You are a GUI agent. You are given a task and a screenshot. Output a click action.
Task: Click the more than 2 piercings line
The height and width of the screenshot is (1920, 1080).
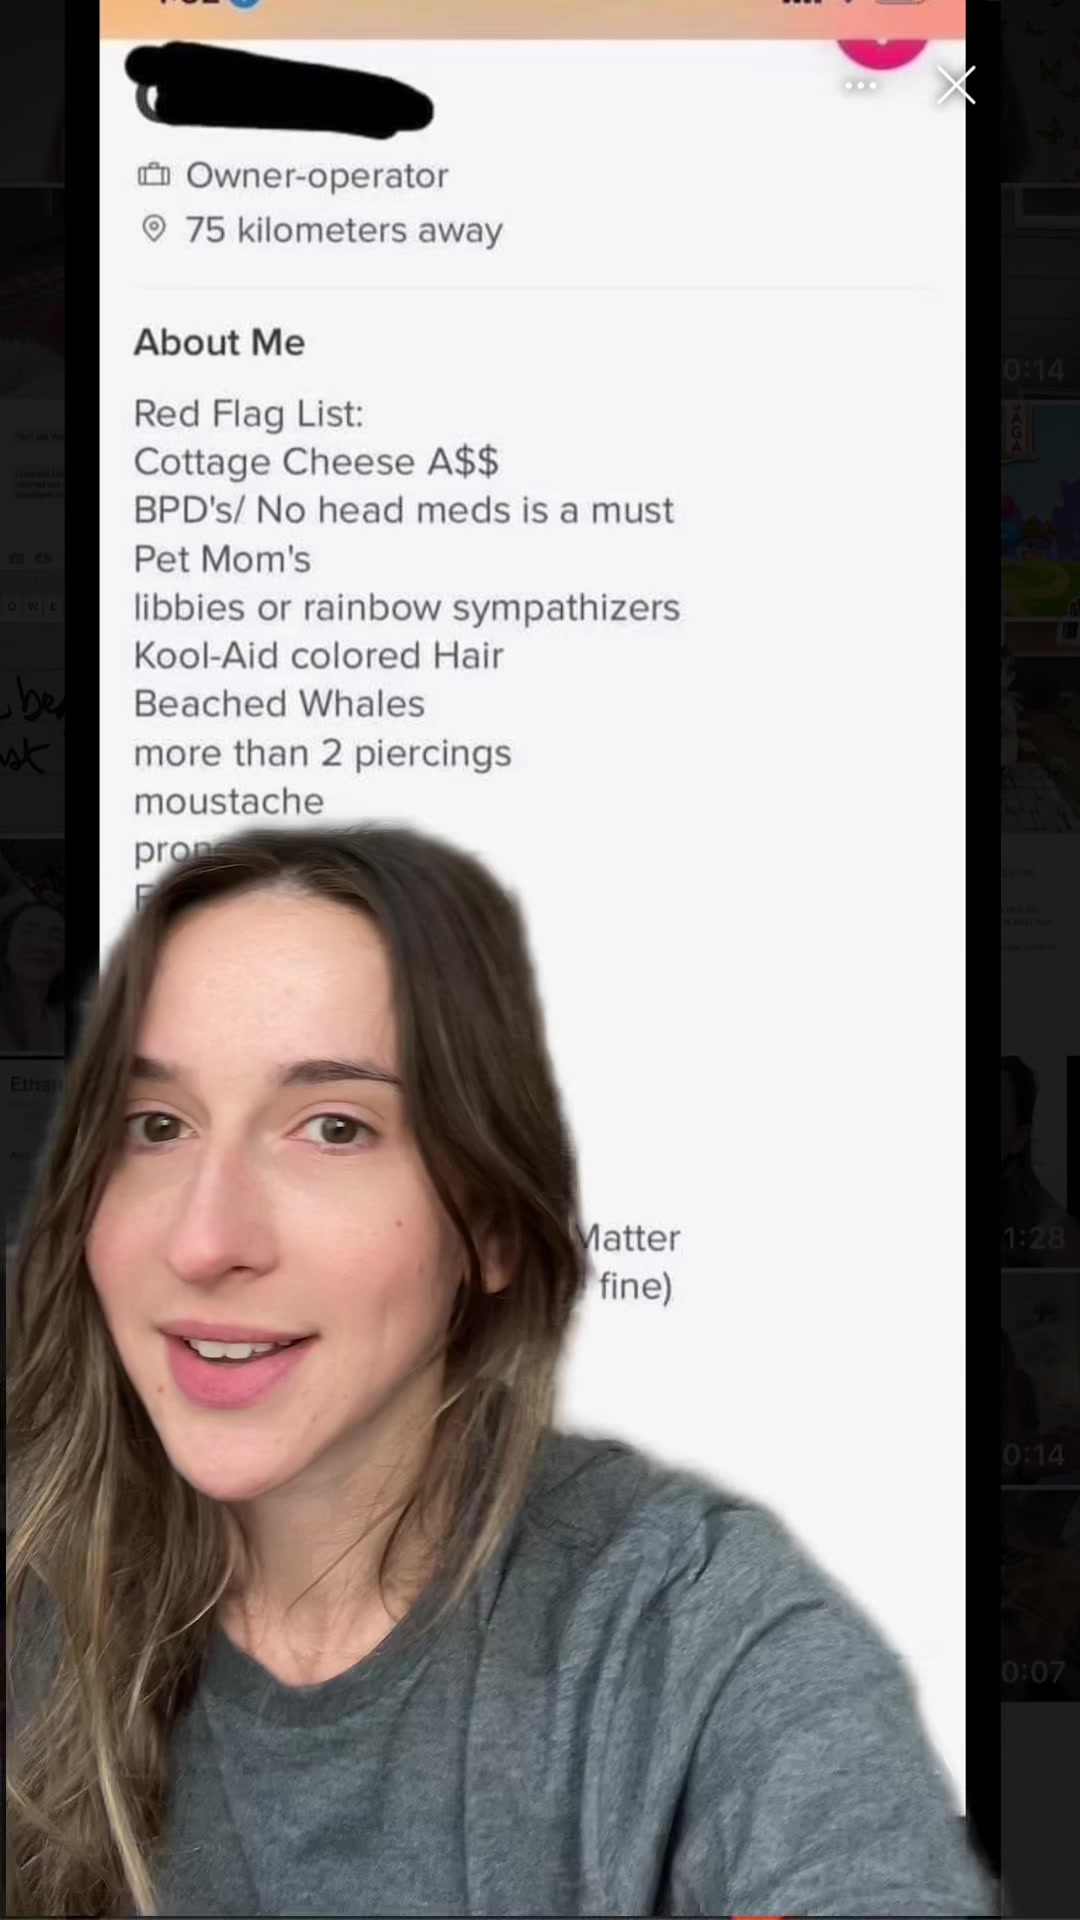point(322,753)
